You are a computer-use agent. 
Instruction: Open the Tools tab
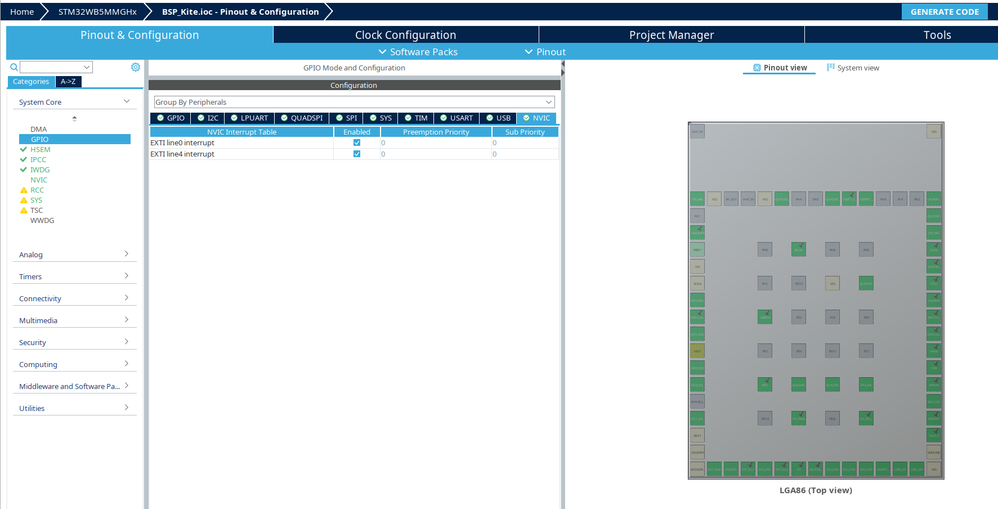point(937,35)
